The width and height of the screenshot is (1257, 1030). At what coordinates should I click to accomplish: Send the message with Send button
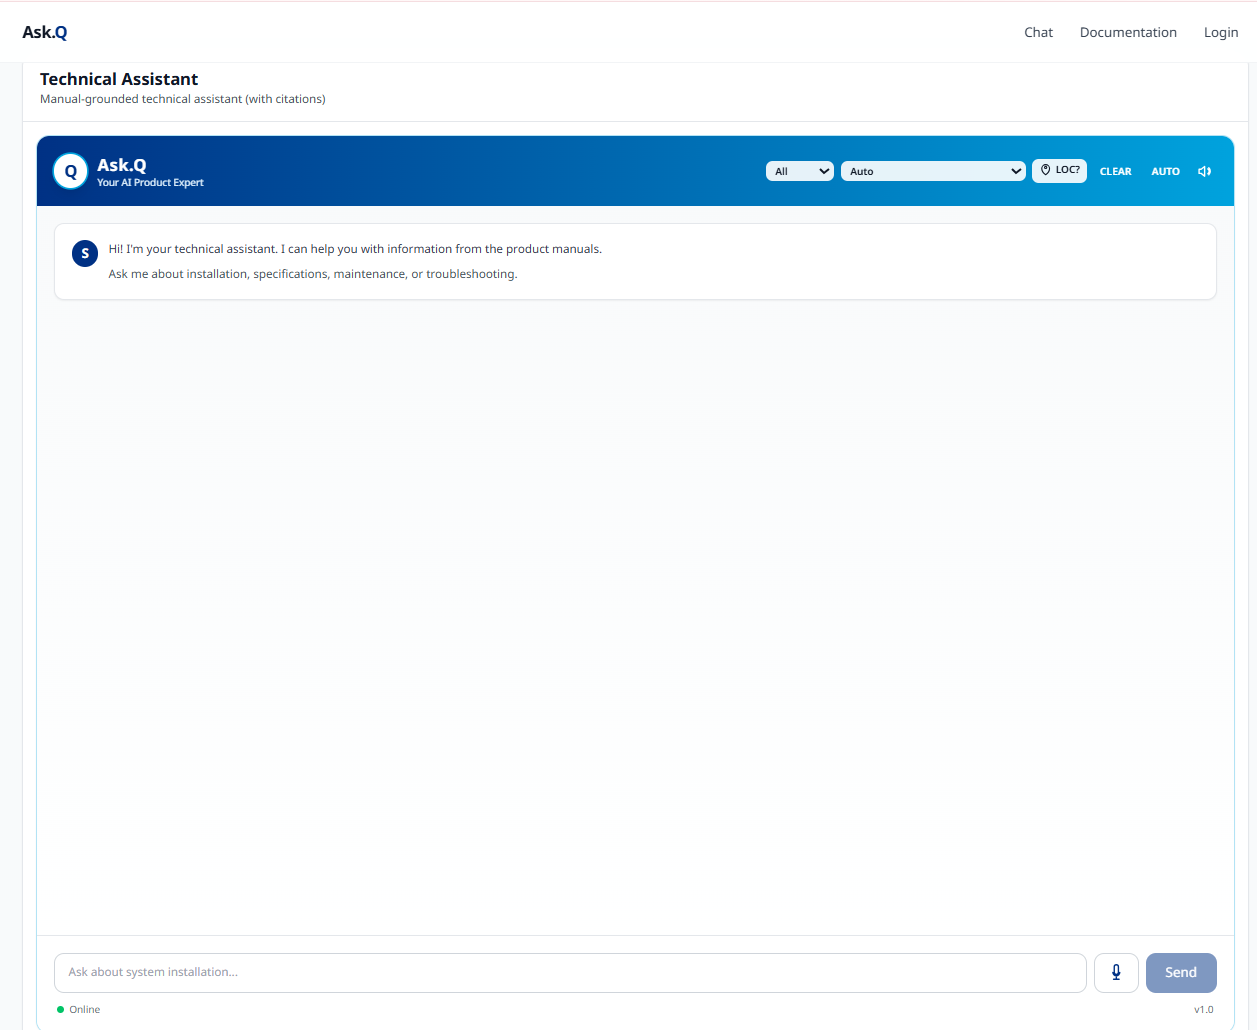tap(1181, 972)
